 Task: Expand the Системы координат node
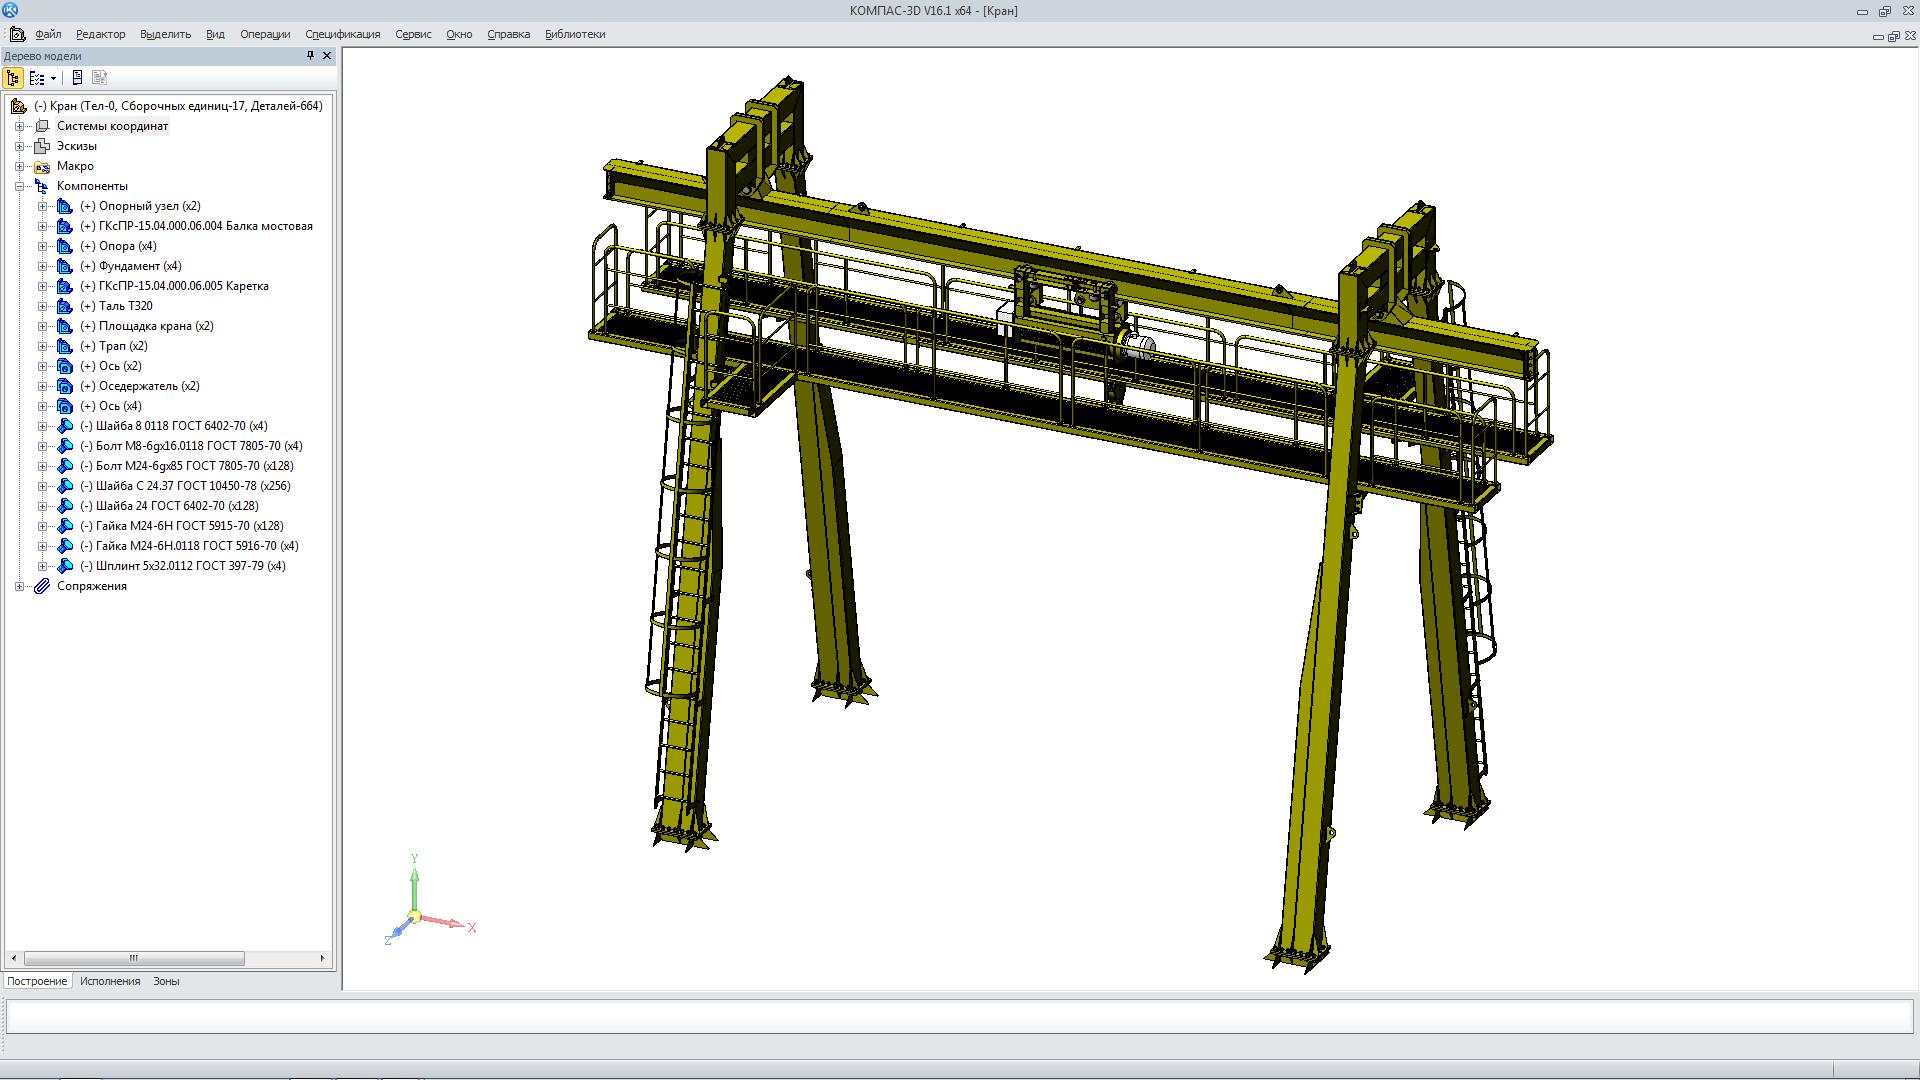tap(19, 126)
